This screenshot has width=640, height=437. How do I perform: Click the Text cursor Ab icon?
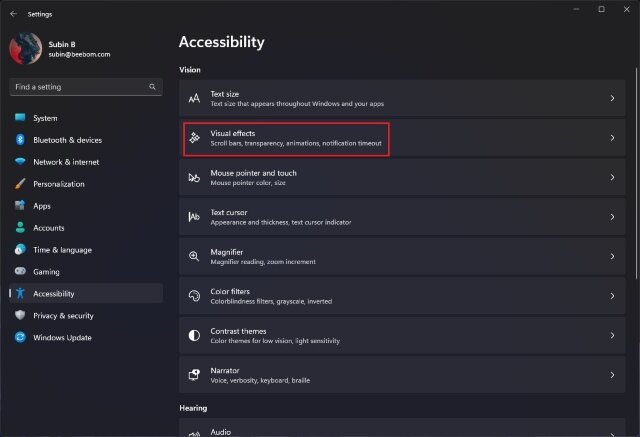[194, 217]
